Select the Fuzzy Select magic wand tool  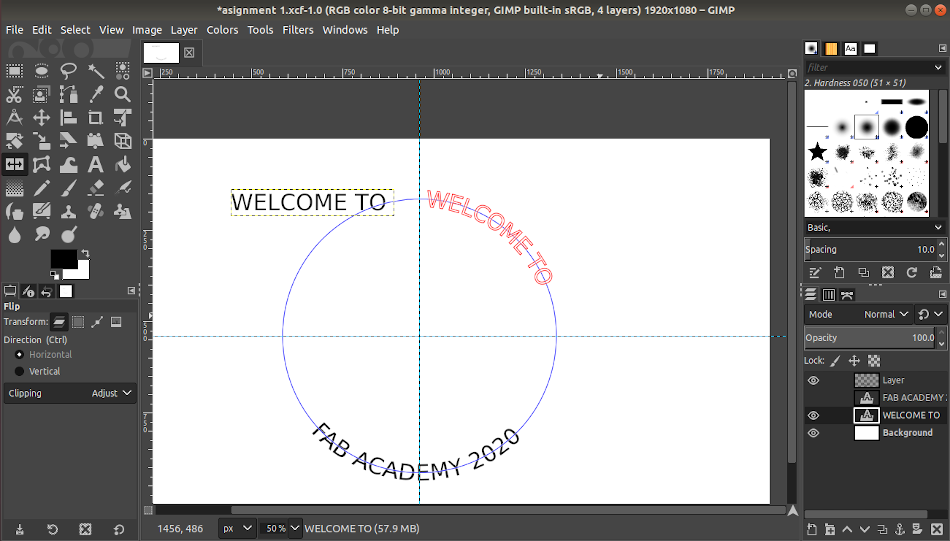(96, 71)
